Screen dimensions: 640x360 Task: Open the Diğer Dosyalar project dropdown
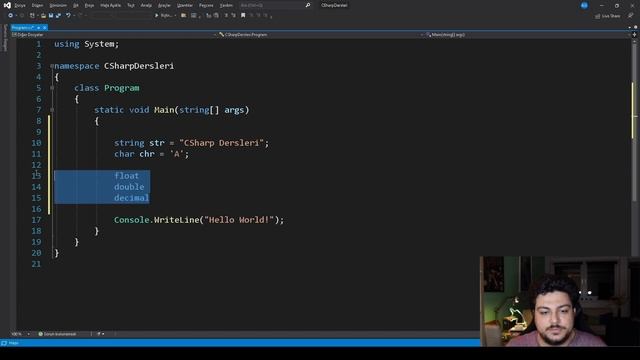pos(113,35)
